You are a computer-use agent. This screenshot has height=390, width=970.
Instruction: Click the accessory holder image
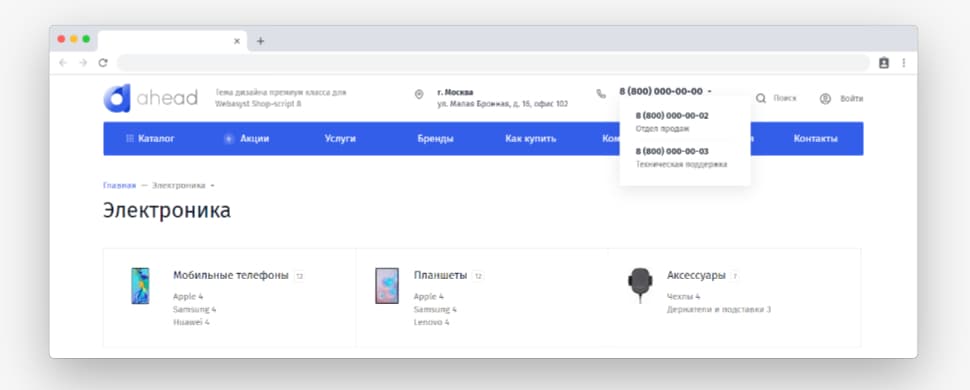[x=640, y=285]
